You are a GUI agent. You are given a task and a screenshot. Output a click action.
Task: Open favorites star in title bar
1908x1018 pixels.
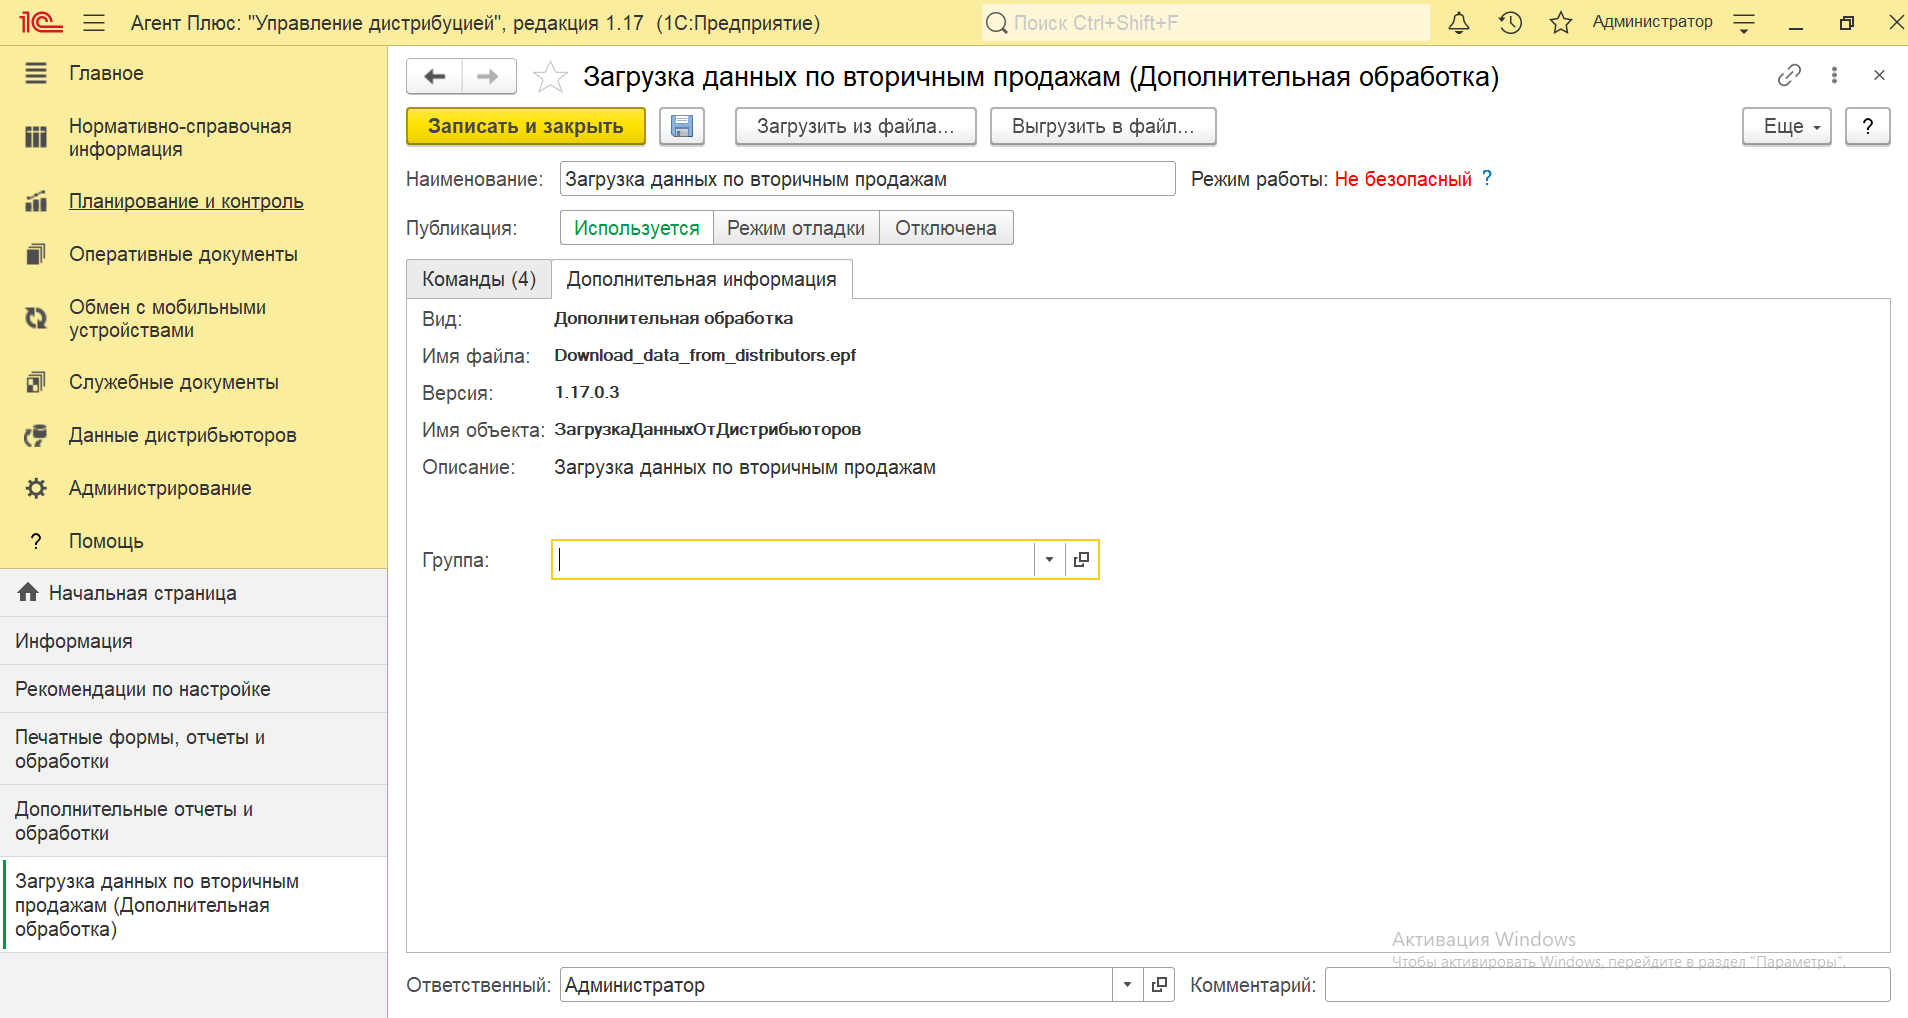[1561, 22]
